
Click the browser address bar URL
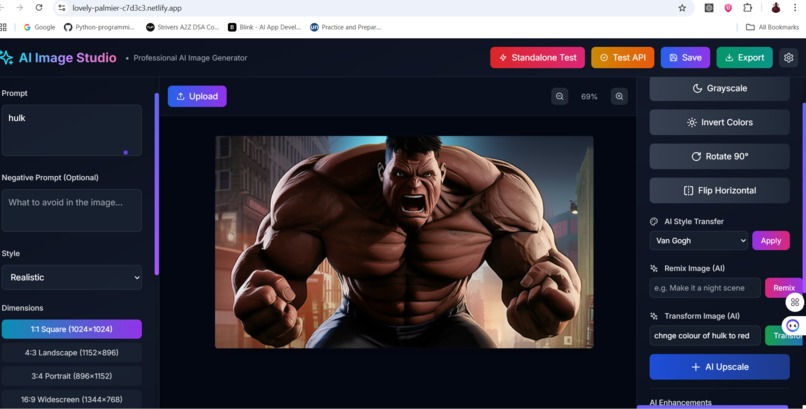click(x=126, y=8)
